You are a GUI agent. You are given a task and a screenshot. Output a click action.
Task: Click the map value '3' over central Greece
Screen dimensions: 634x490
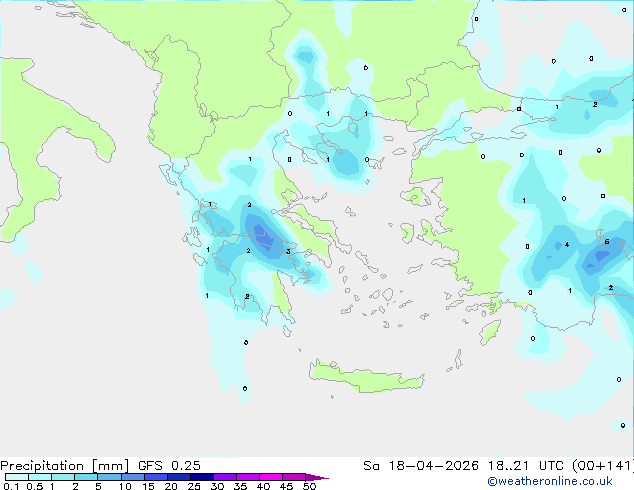pyautogui.click(x=288, y=251)
